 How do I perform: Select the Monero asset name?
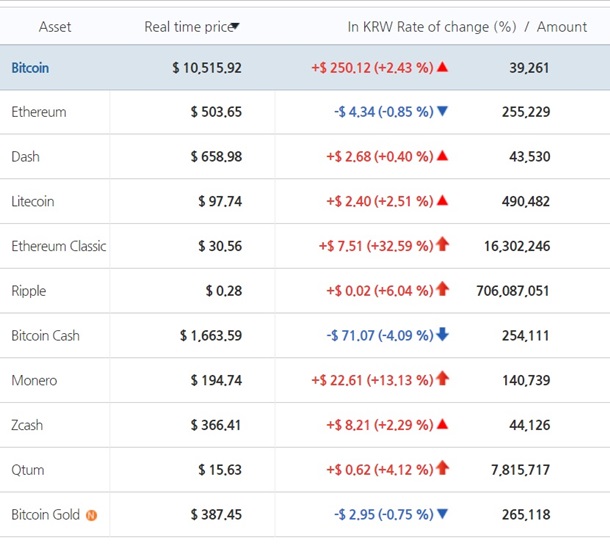(x=34, y=380)
